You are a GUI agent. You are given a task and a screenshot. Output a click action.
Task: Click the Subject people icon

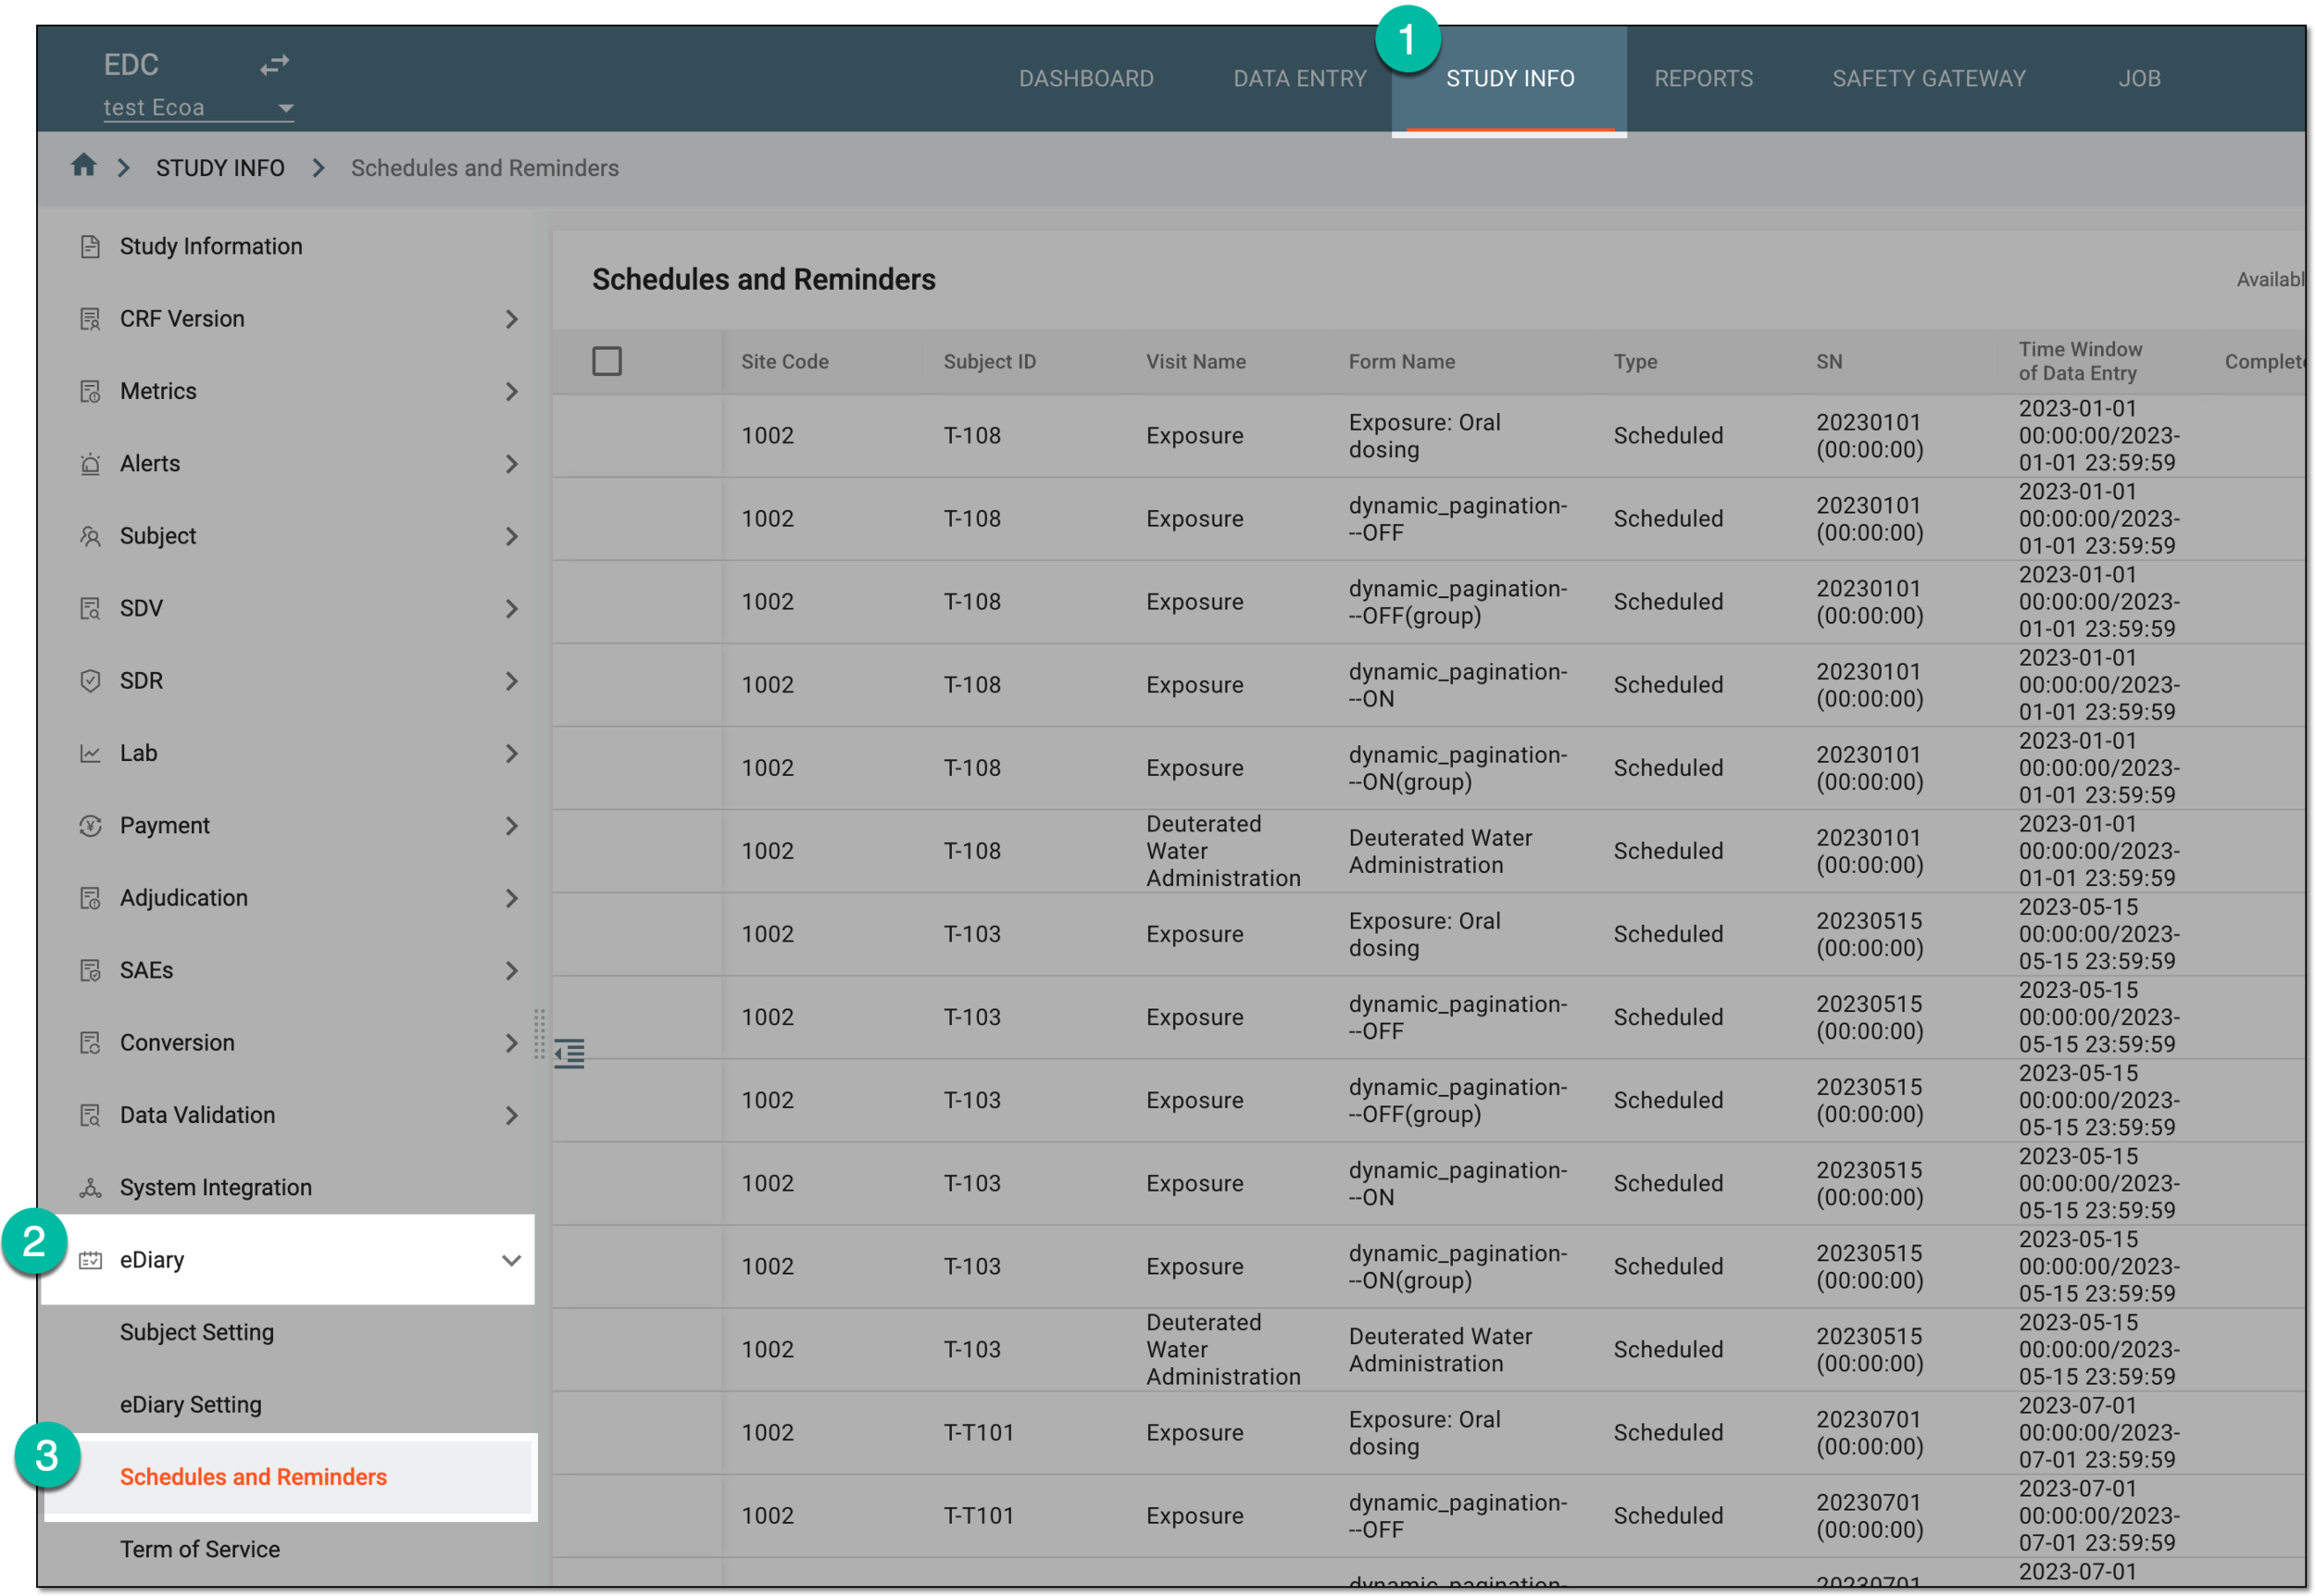click(x=90, y=536)
